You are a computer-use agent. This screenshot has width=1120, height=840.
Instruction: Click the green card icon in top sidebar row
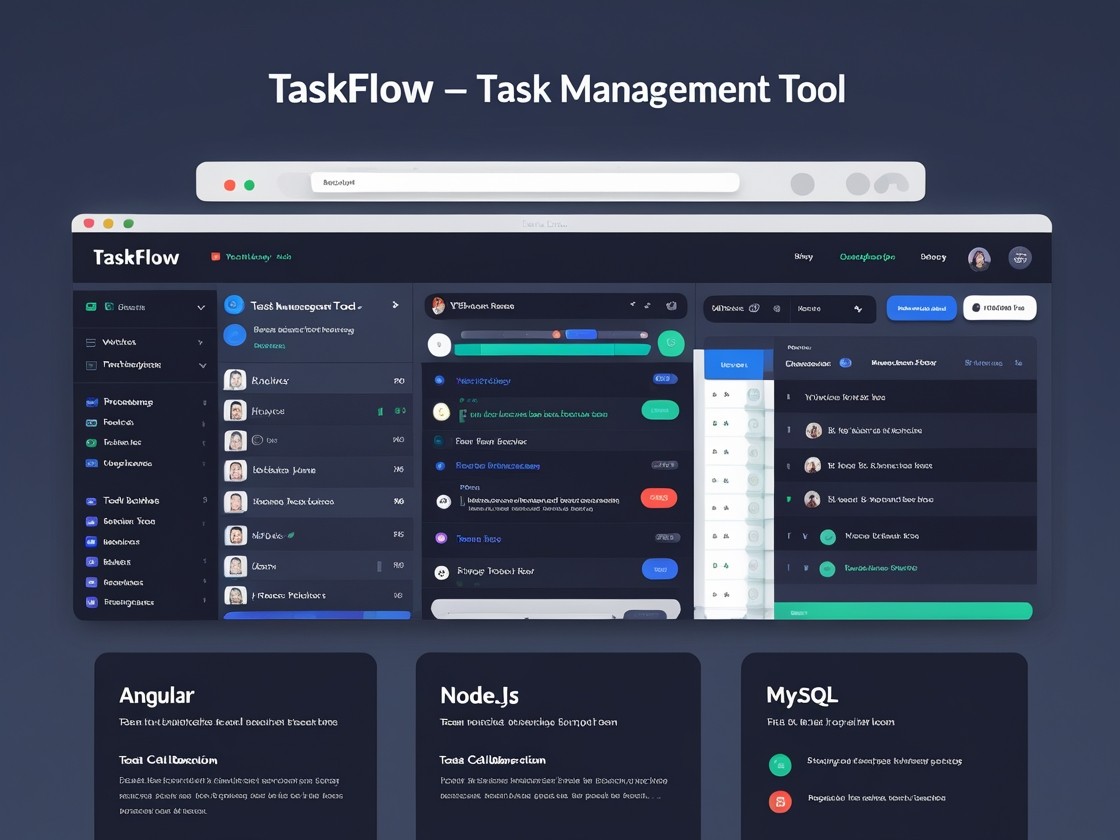coord(91,307)
